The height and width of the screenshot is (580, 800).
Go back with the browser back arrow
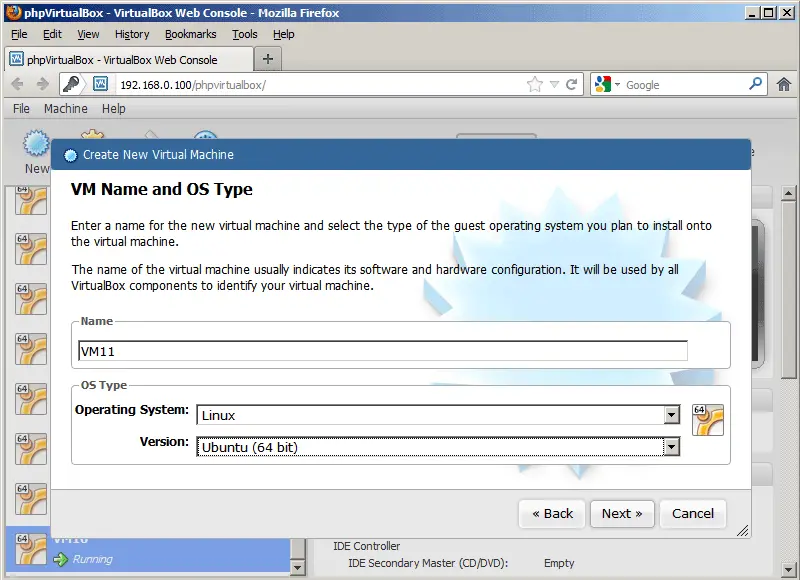click(x=17, y=84)
